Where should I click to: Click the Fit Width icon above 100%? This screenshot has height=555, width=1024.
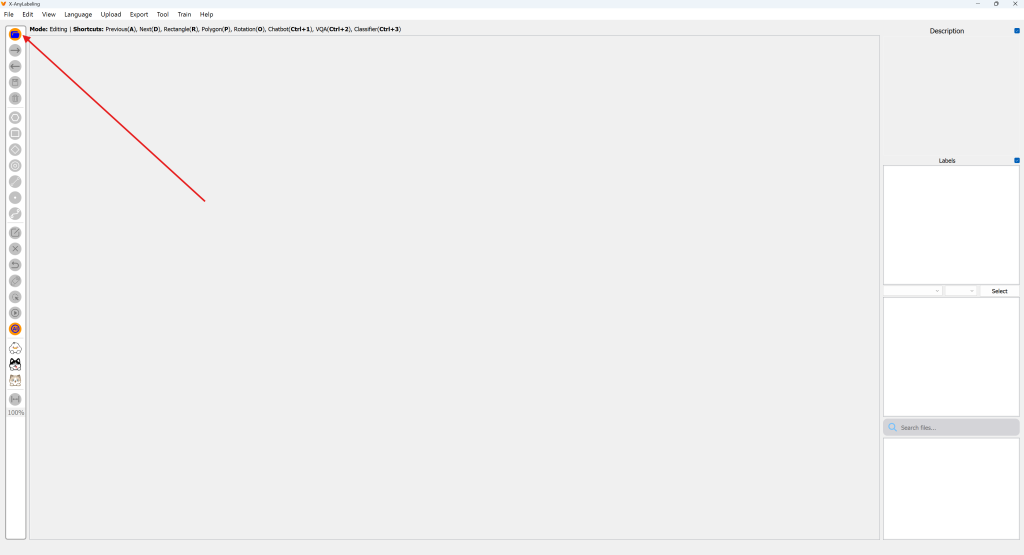[x=15, y=399]
